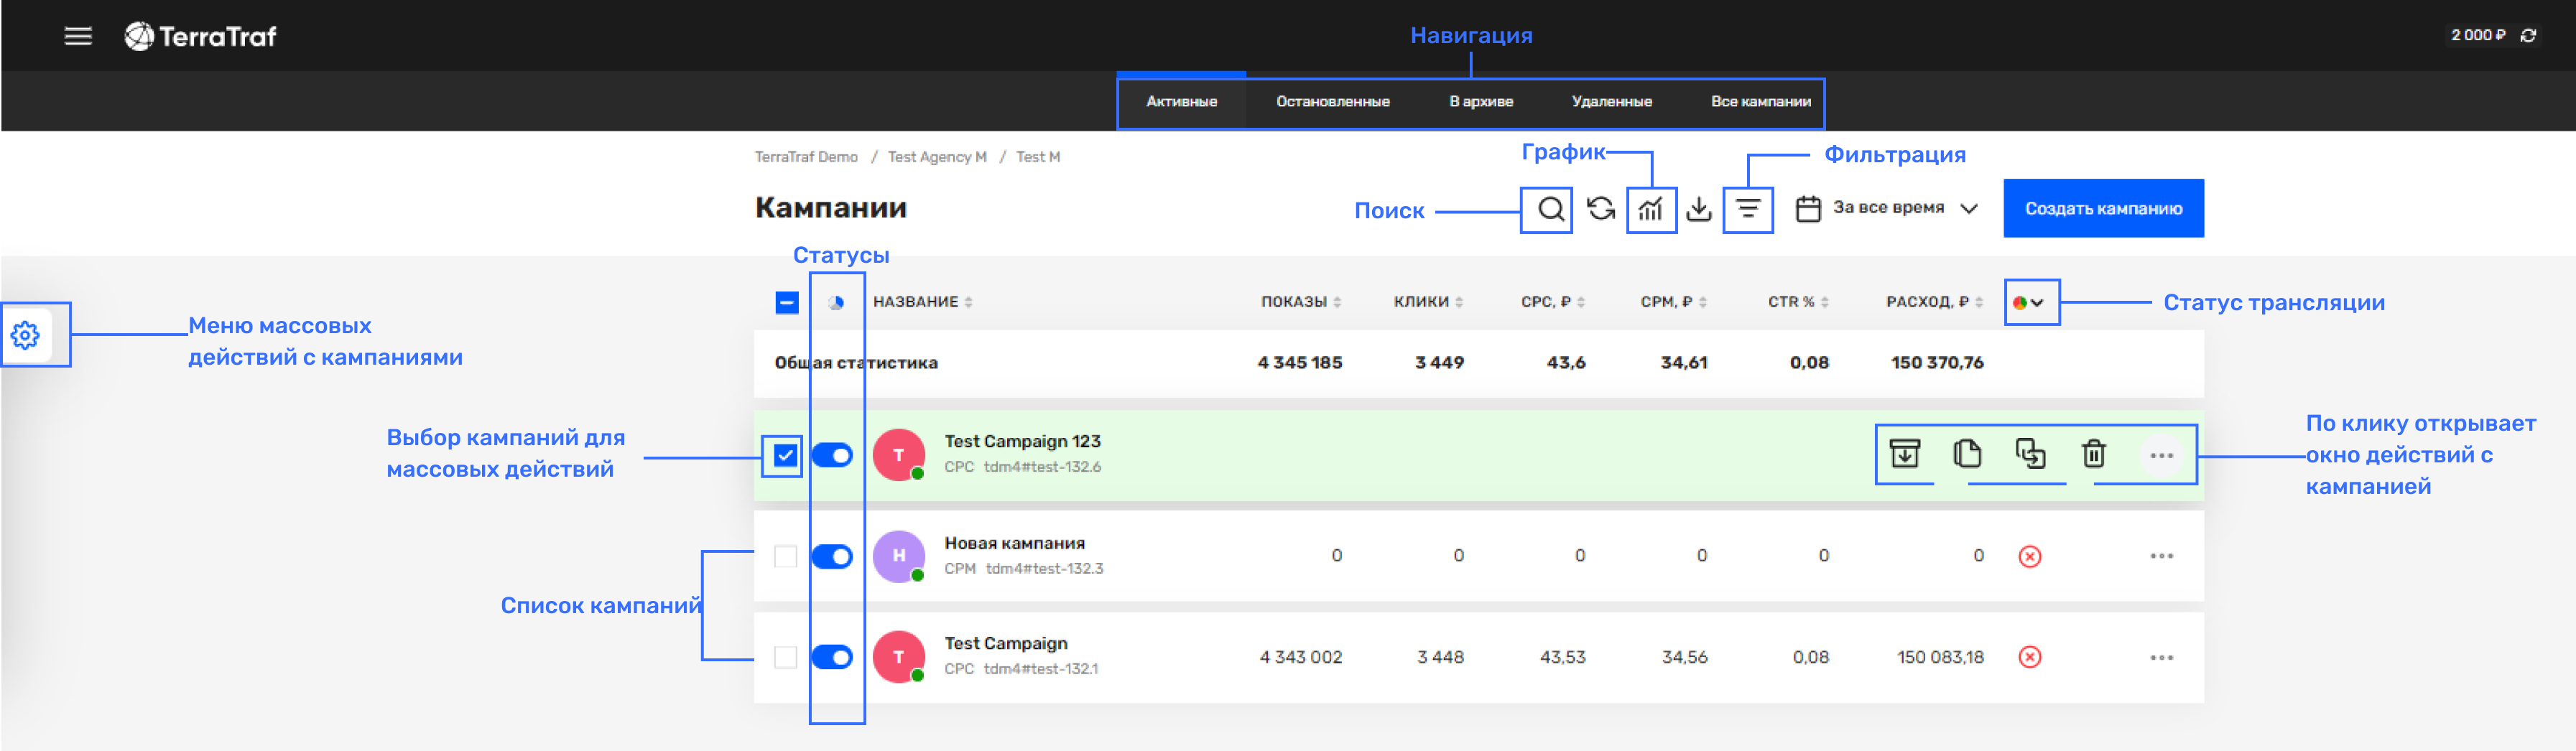
Task: Open Test Campaign 123 name link
Action: (1022, 442)
